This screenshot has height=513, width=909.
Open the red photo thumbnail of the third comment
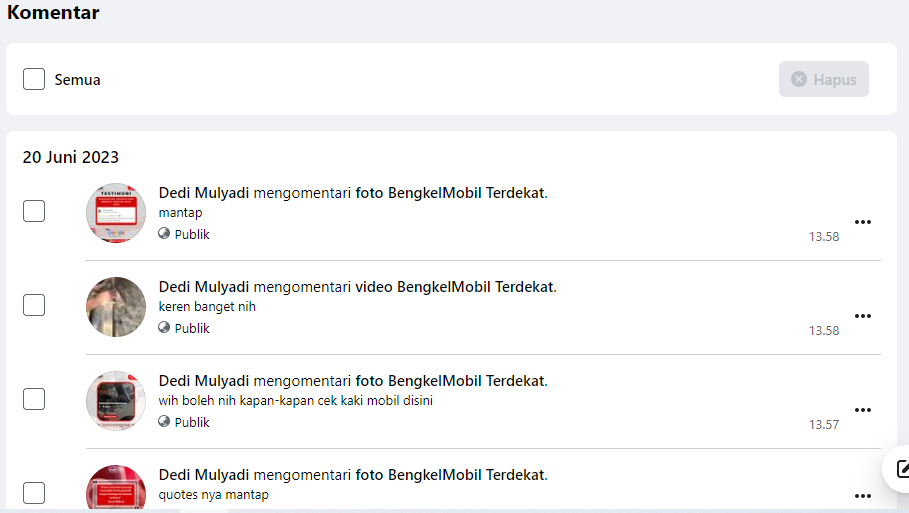pyautogui.click(x=116, y=401)
